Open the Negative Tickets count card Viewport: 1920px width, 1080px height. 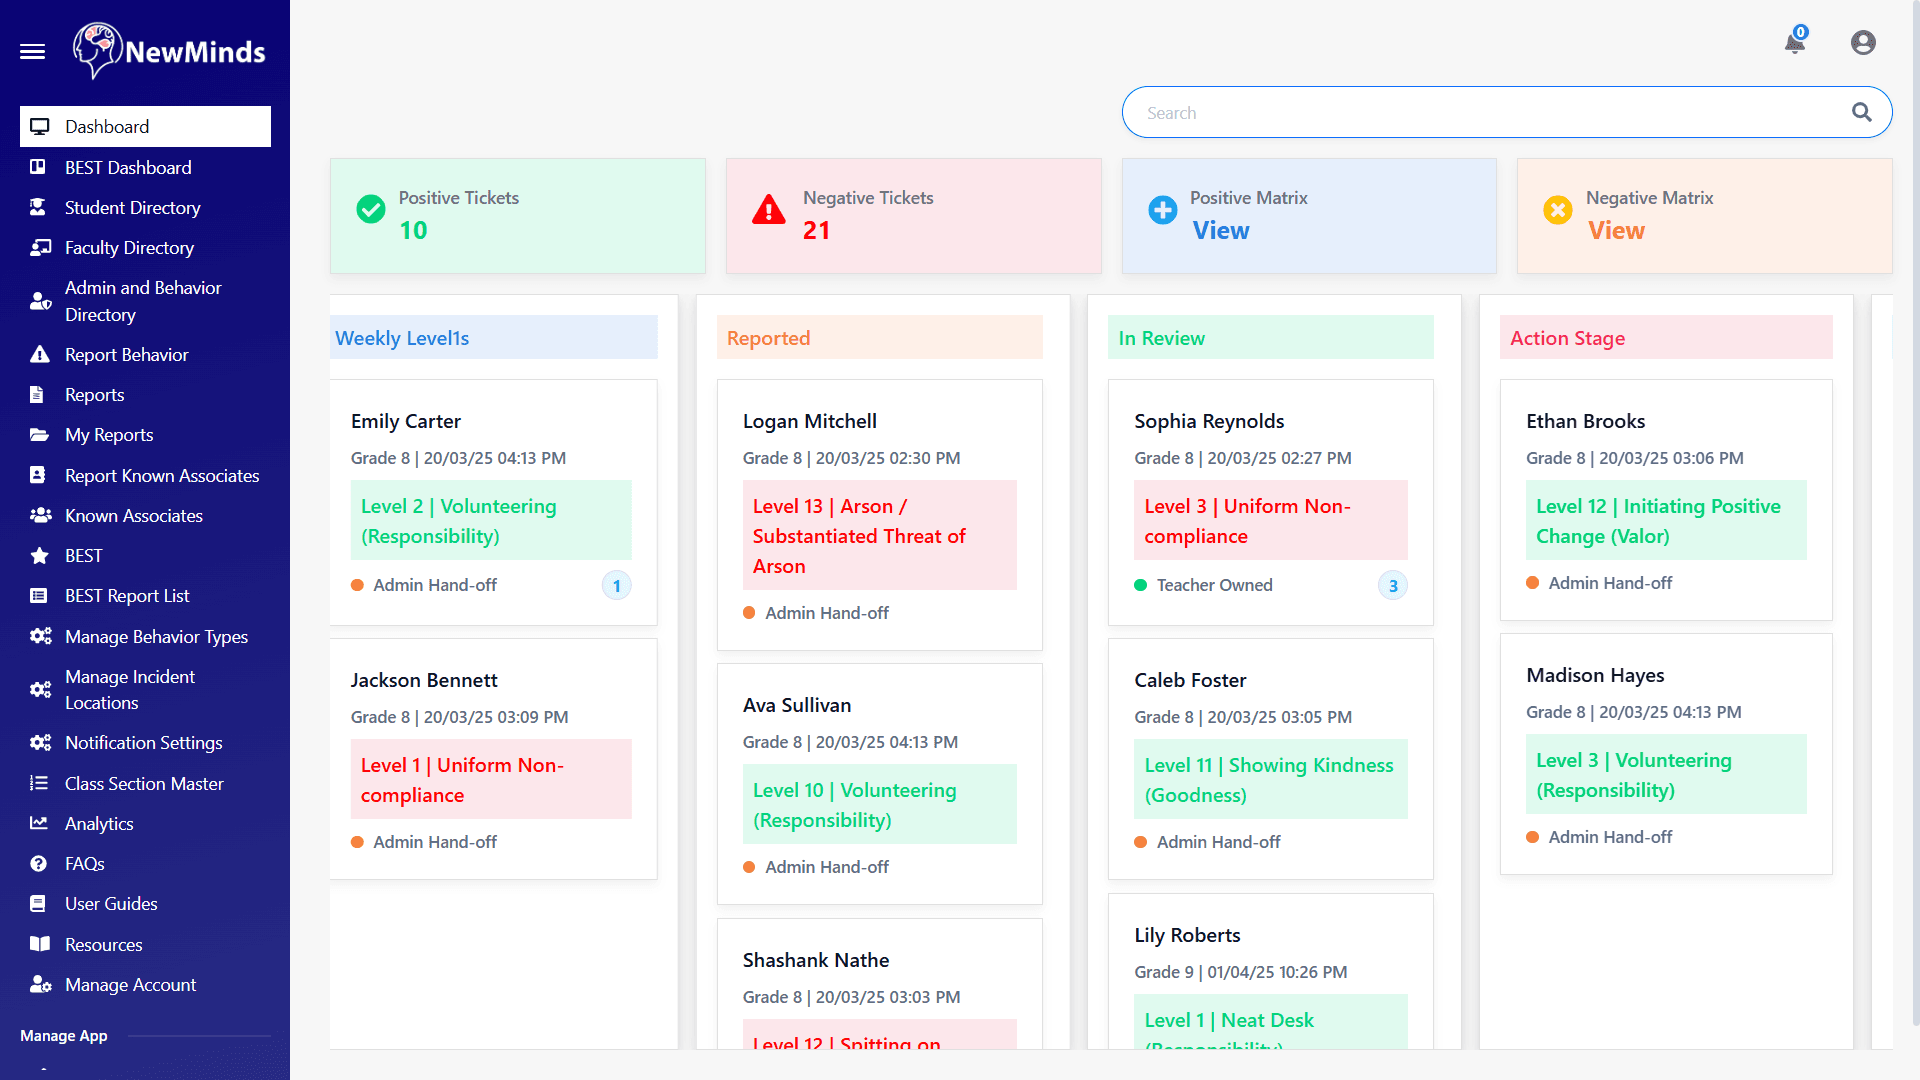point(914,215)
